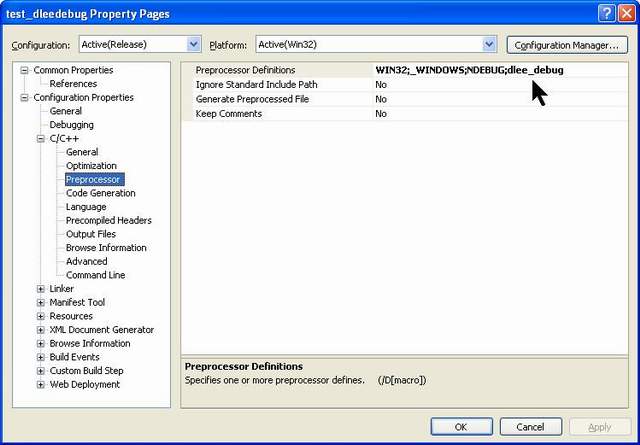Click the Apply button
Image resolution: width=640 pixels, height=445 pixels.
pos(600,427)
